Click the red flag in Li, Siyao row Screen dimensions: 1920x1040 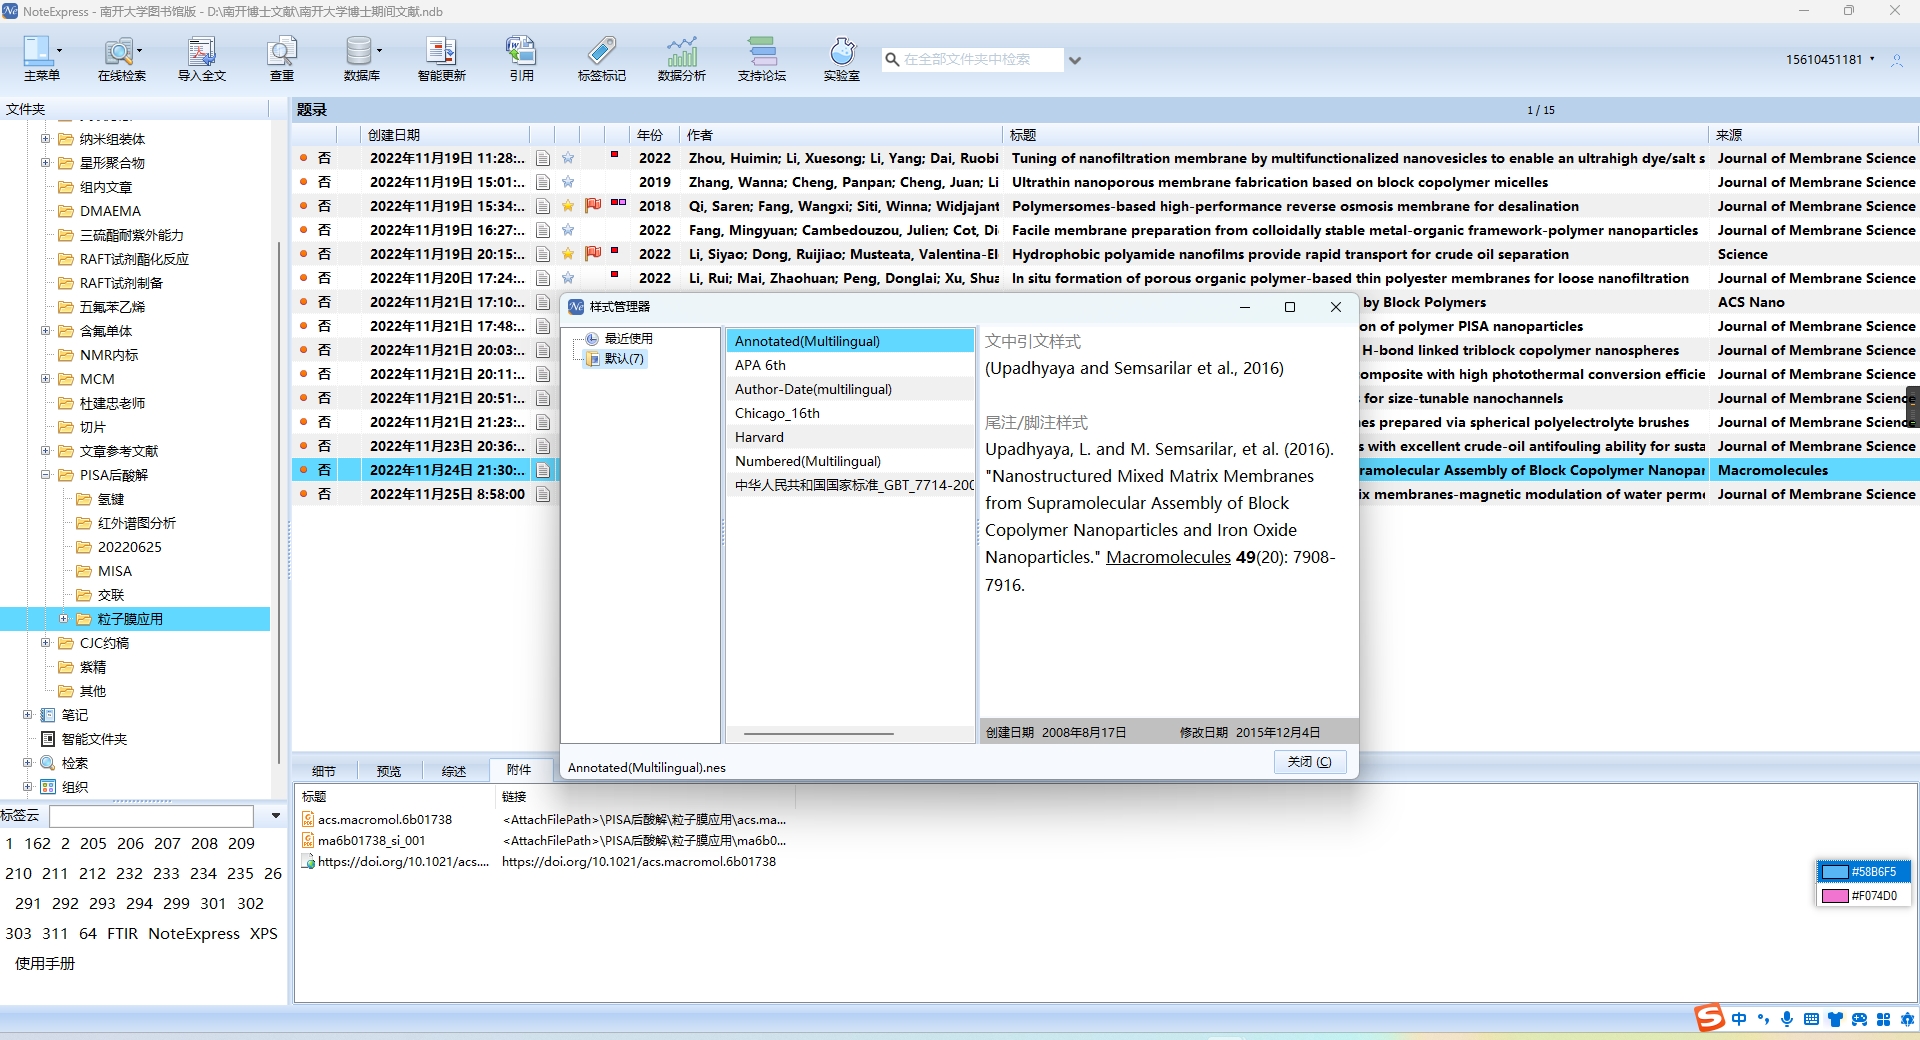(593, 254)
